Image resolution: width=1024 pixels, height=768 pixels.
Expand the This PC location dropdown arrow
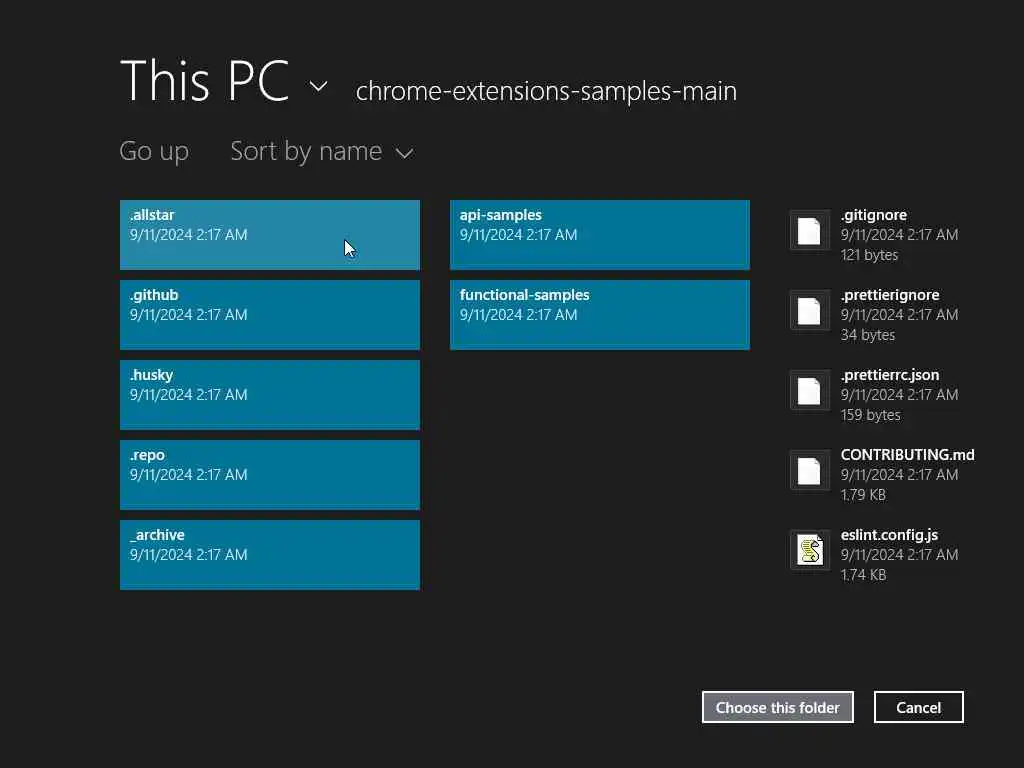pos(318,86)
